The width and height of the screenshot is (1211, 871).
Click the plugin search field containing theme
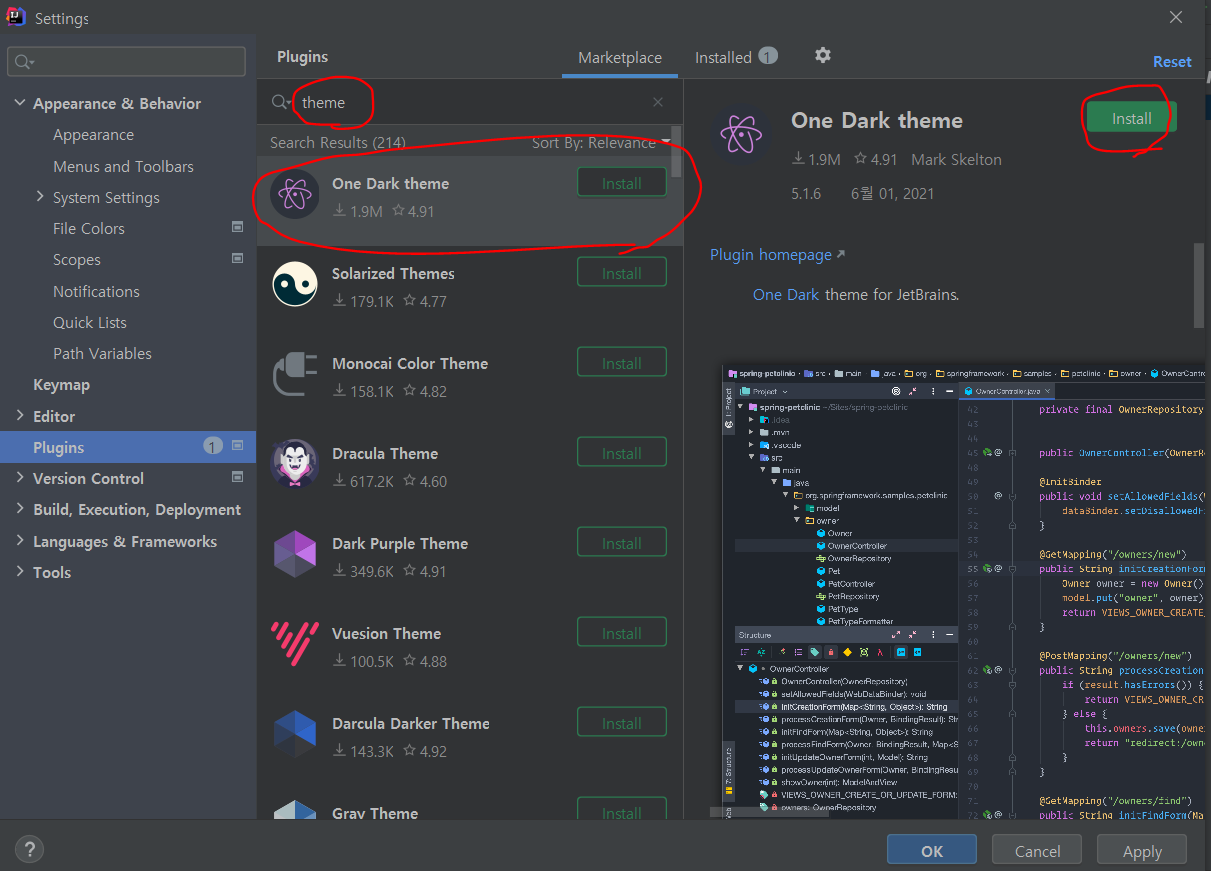468,102
